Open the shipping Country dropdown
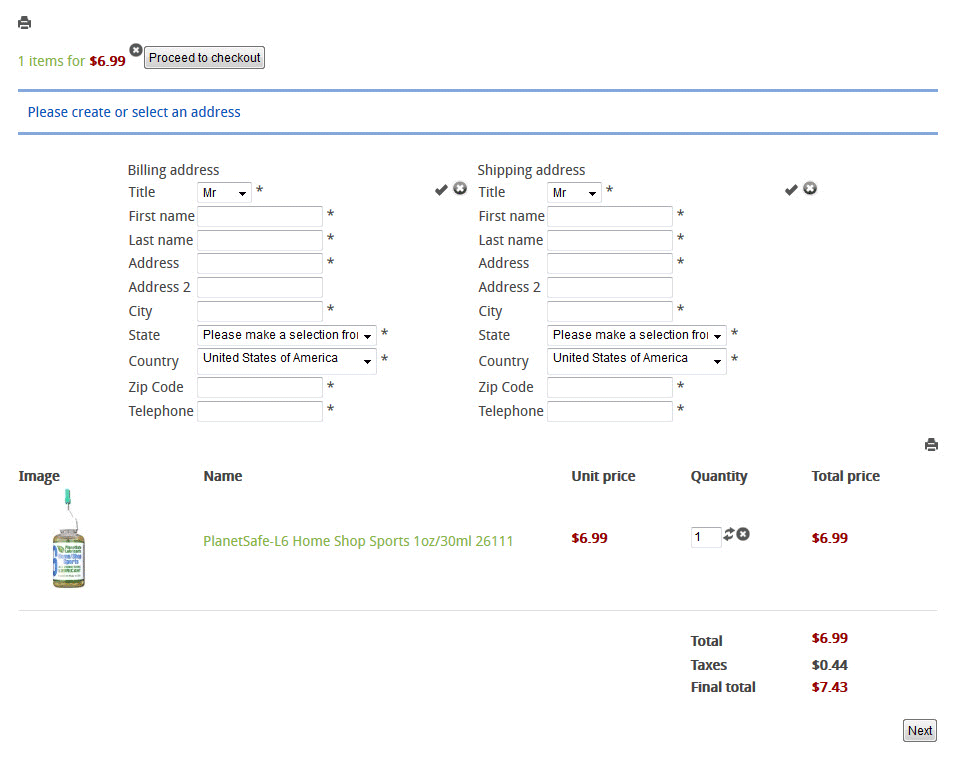 (636, 360)
